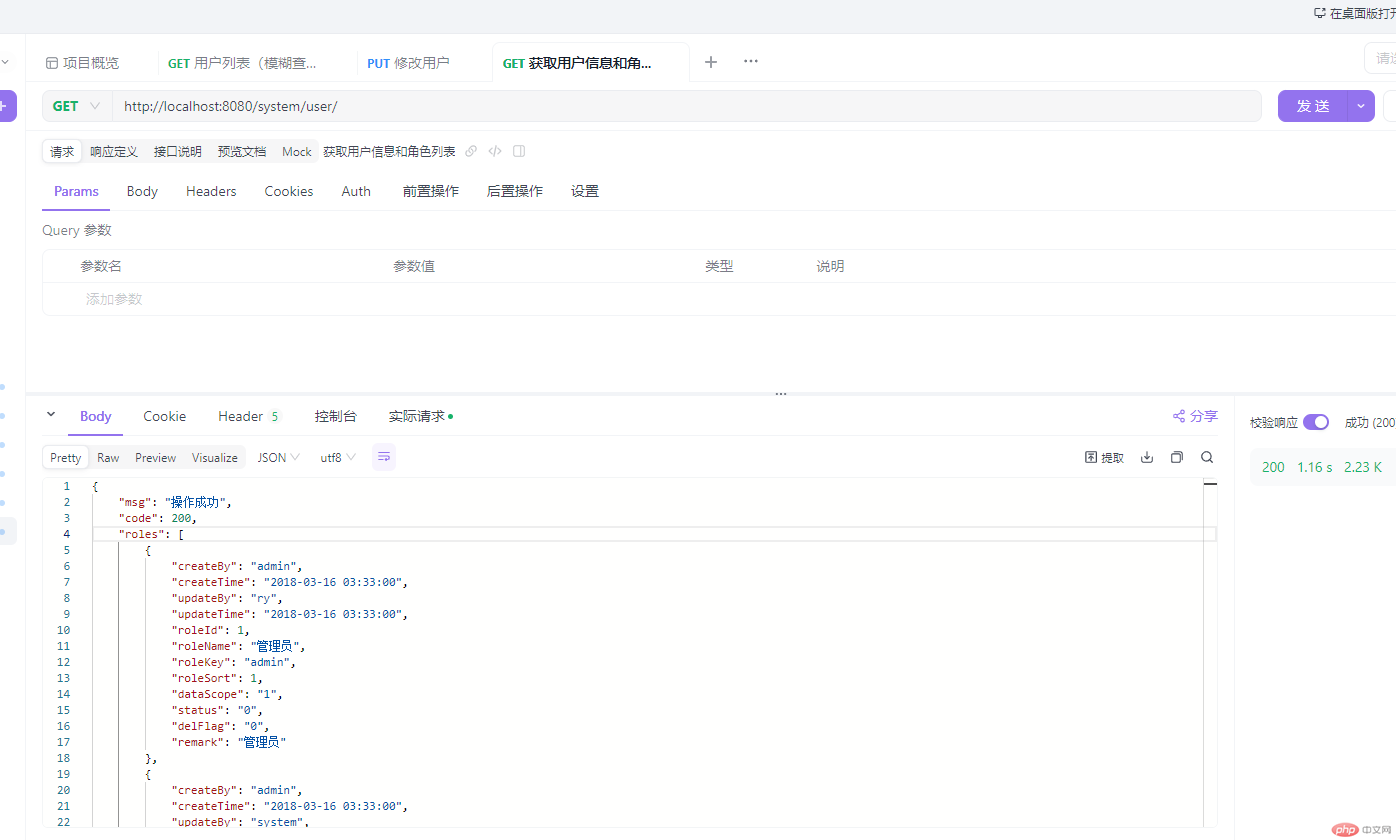Viewport: 1396px width, 840px height.
Task: Share the response via 分享
Action: (1196, 416)
